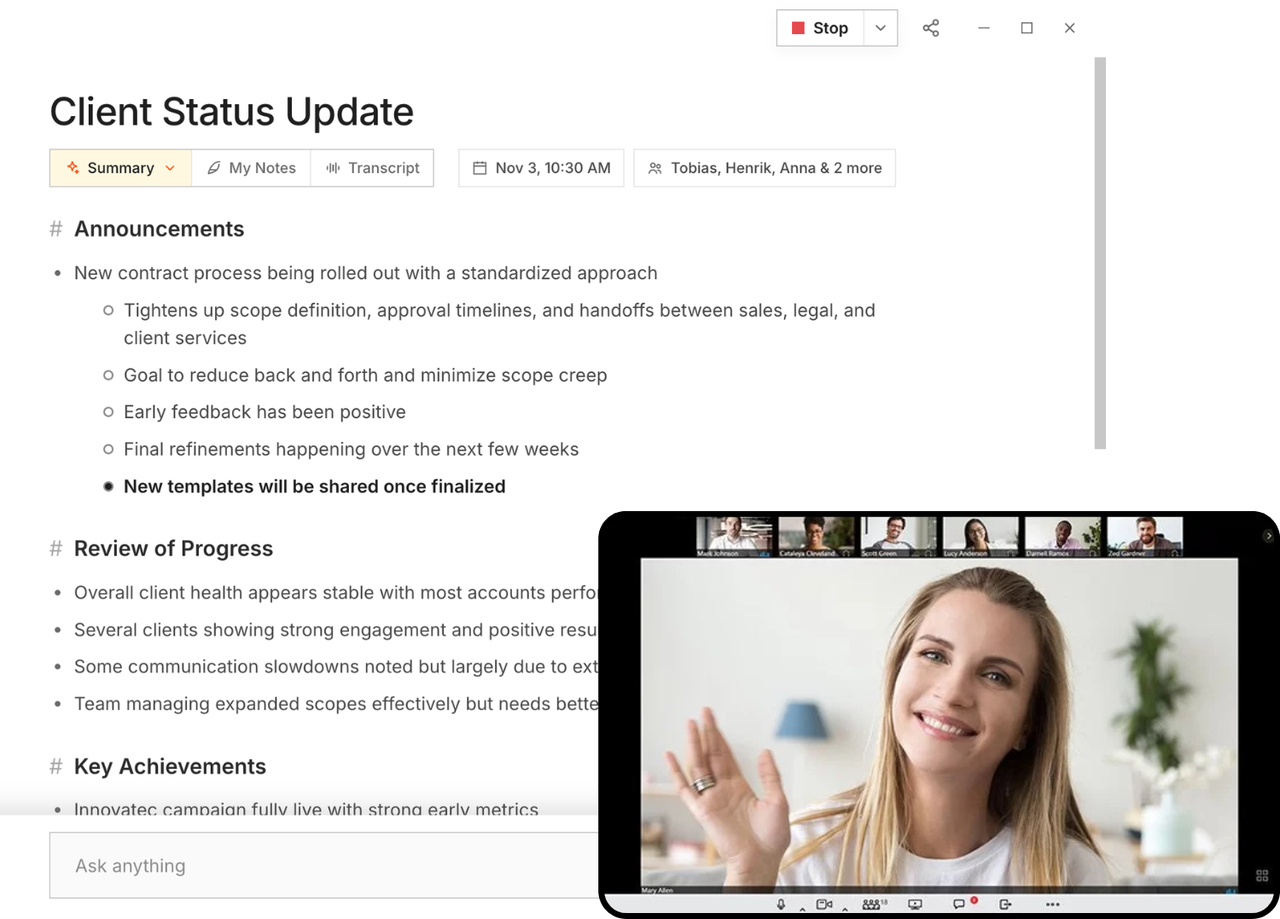Click the Key Achievements heading
Image resolution: width=1280 pixels, height=919 pixels.
click(x=170, y=767)
